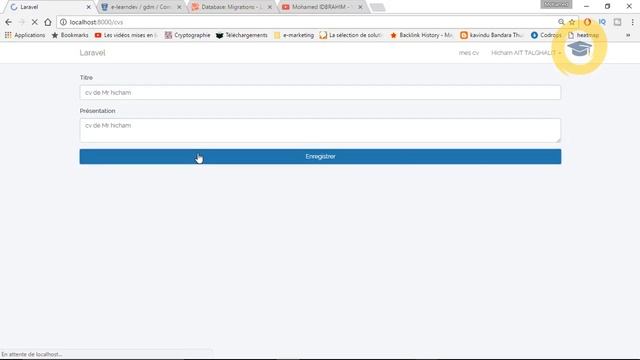Click the zoom magnifier icon in address bar
The height and width of the screenshot is (360, 640).
click(x=561, y=22)
